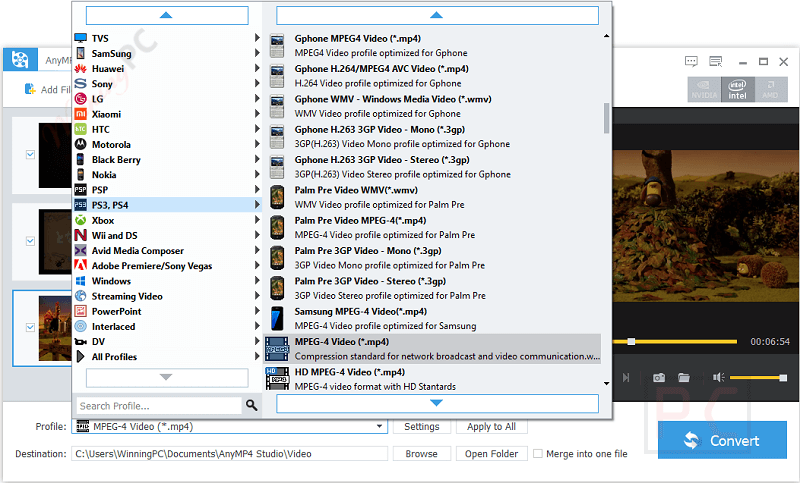Expand the PS3, PS4 submenu arrow

pyautogui.click(x=257, y=205)
